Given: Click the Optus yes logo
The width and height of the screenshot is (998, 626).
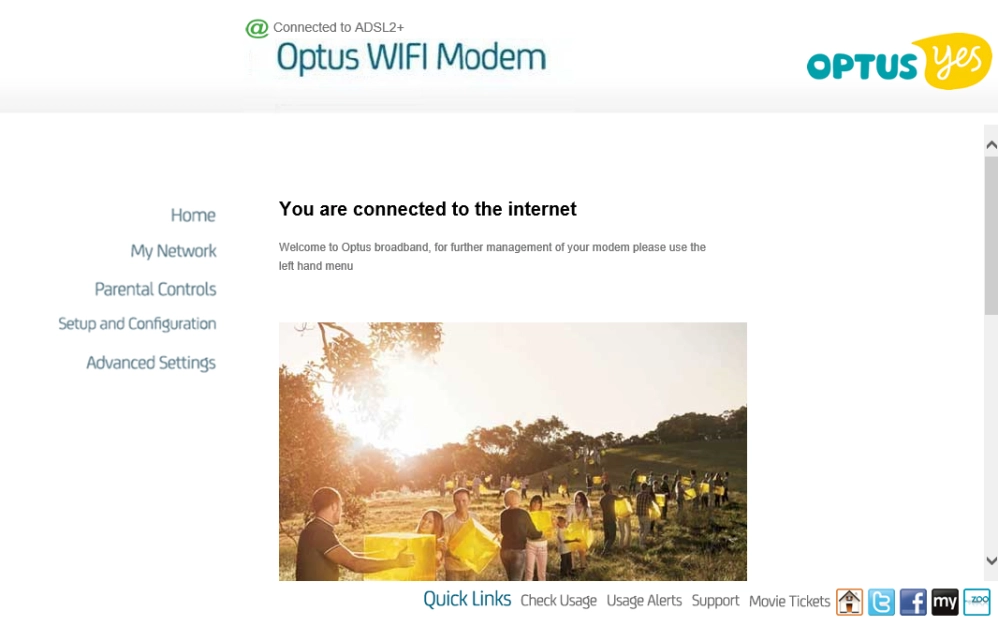Looking at the screenshot, I should (x=899, y=61).
